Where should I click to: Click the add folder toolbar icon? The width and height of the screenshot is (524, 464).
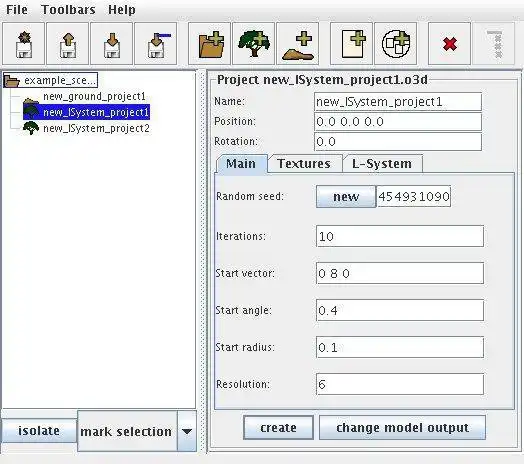[210, 44]
